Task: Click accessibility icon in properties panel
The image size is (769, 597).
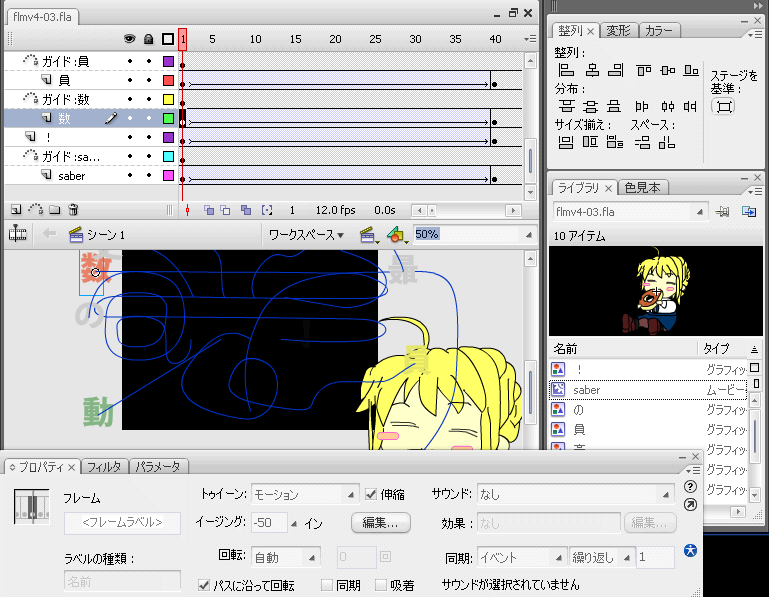Action: pos(691,550)
